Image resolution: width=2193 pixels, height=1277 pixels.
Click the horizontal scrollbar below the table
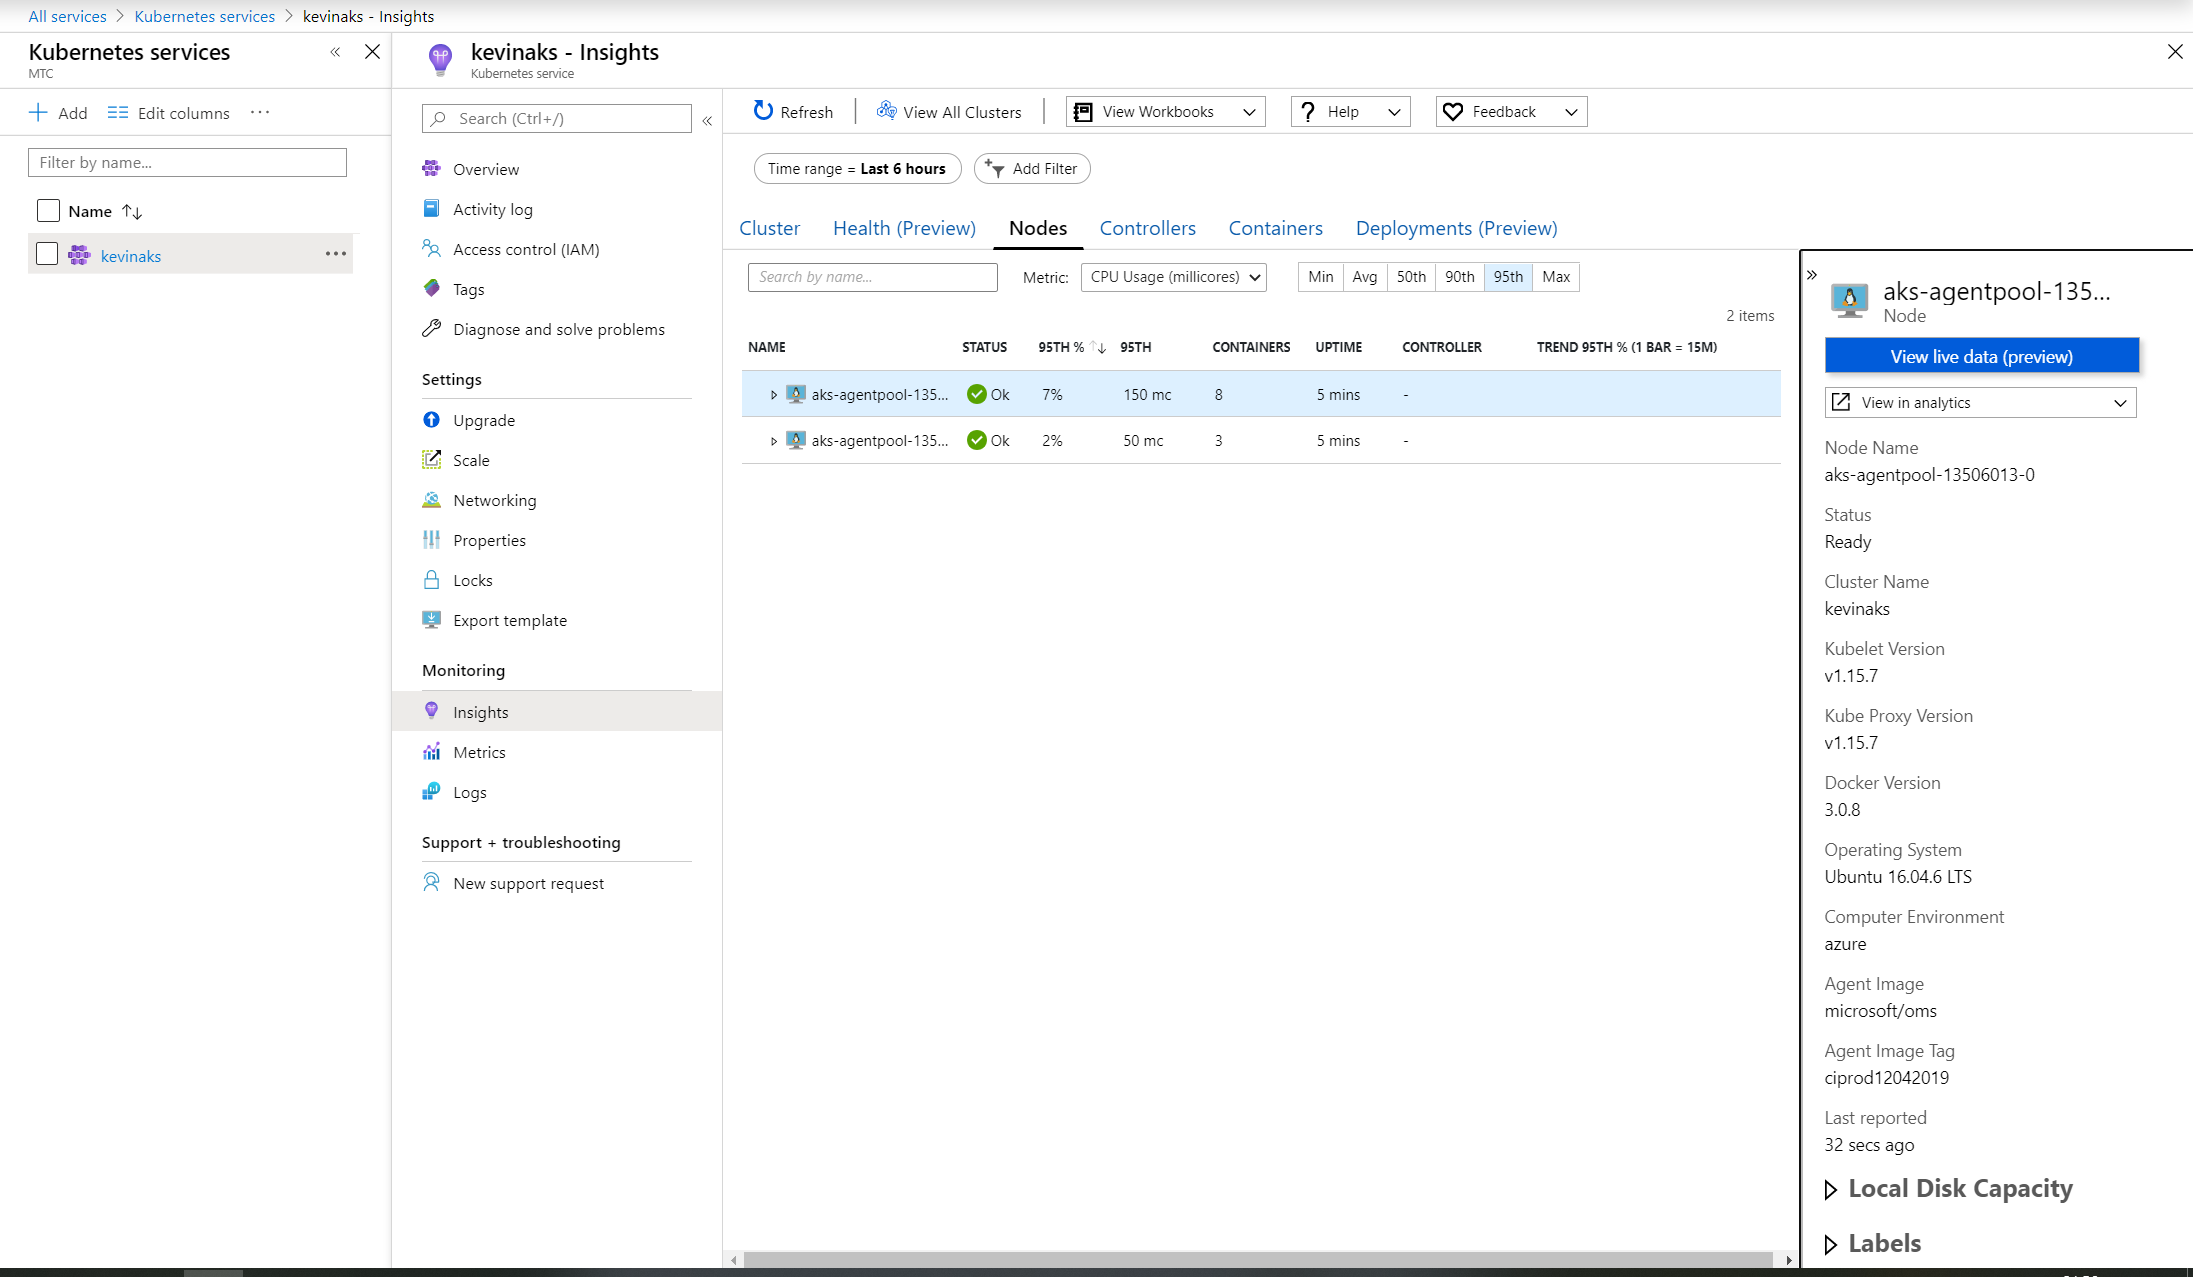(x=1257, y=1259)
